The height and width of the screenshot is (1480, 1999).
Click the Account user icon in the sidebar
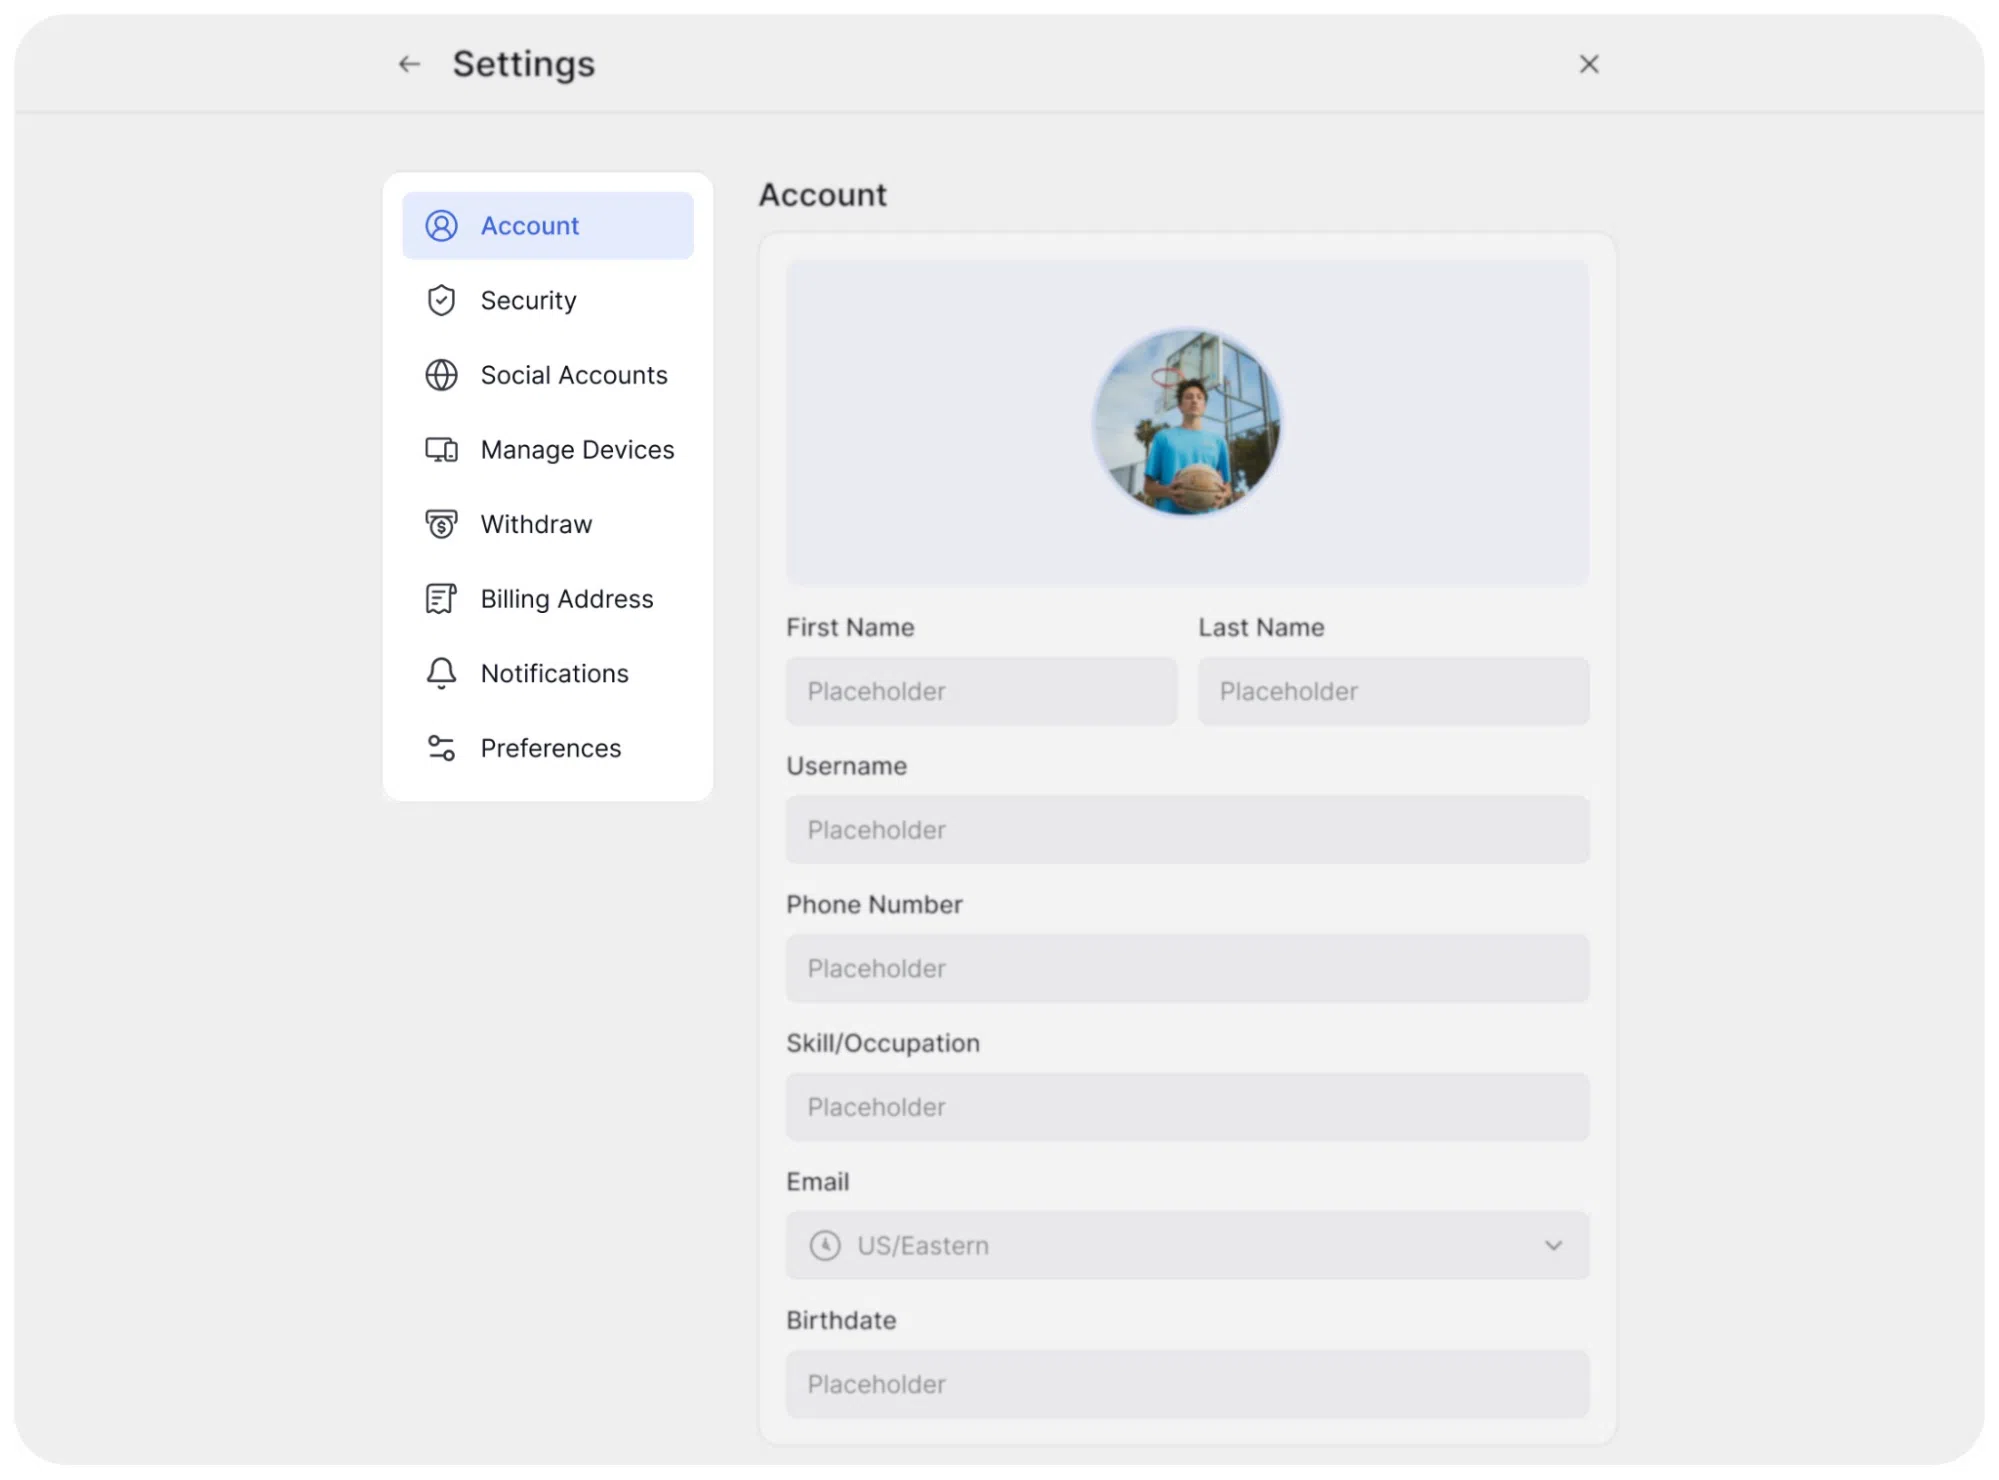pyautogui.click(x=441, y=226)
